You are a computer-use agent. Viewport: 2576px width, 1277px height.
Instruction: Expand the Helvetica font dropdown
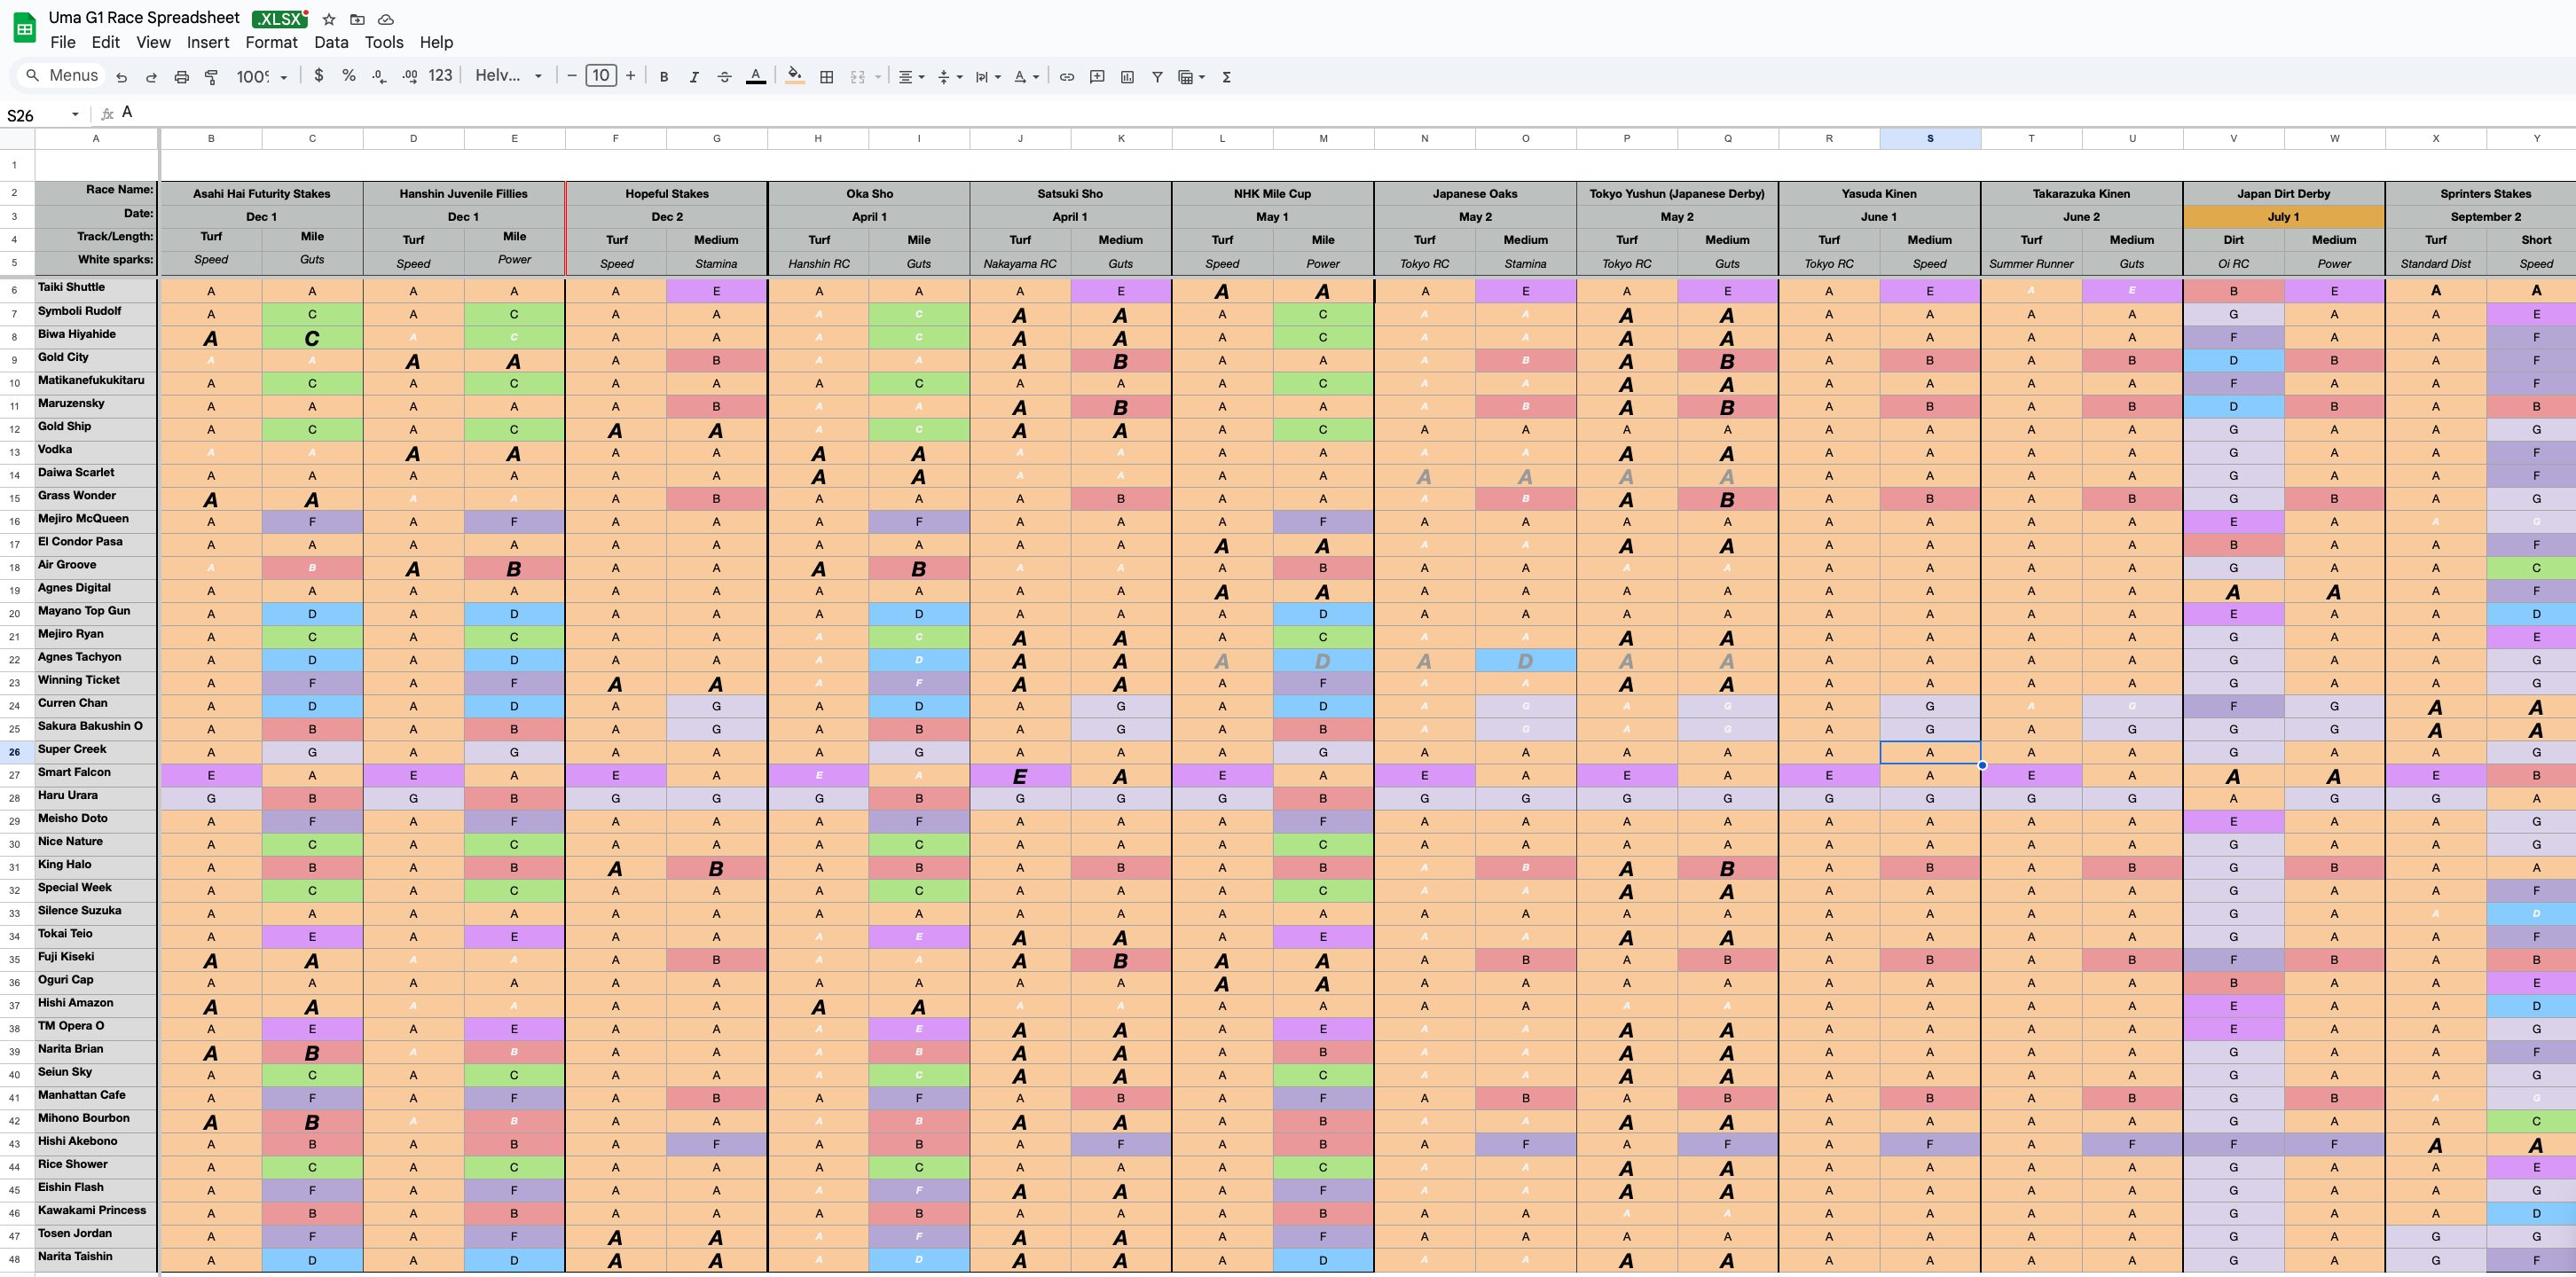pos(509,76)
